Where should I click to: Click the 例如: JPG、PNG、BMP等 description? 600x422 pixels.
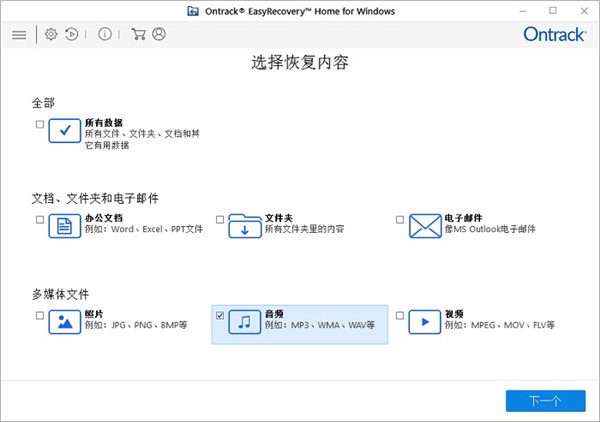tap(136, 325)
